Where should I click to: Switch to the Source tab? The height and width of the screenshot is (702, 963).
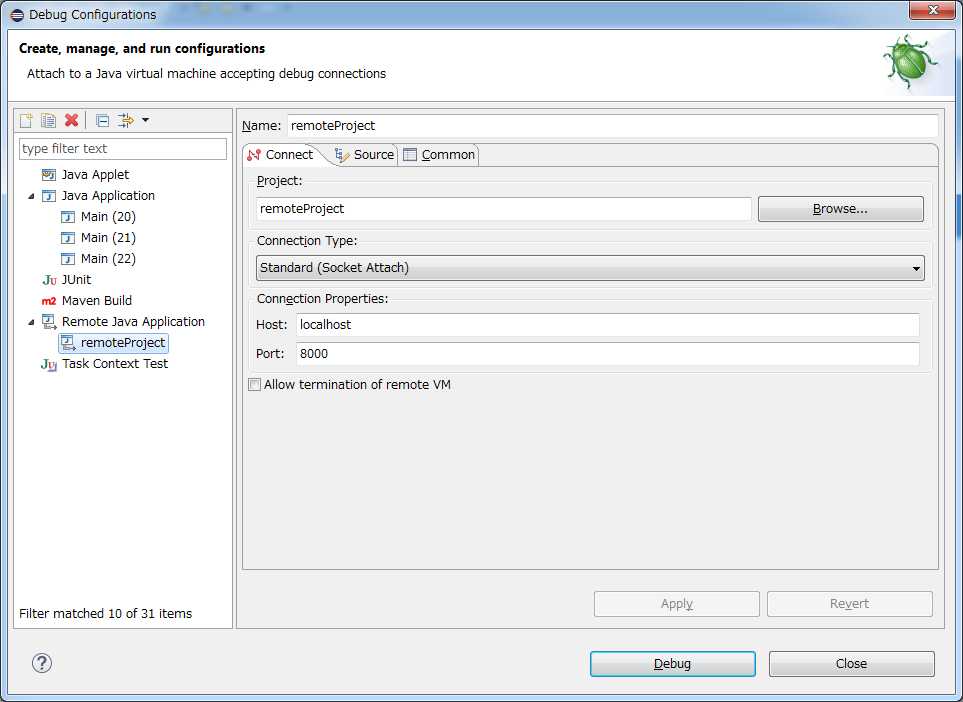tap(364, 155)
